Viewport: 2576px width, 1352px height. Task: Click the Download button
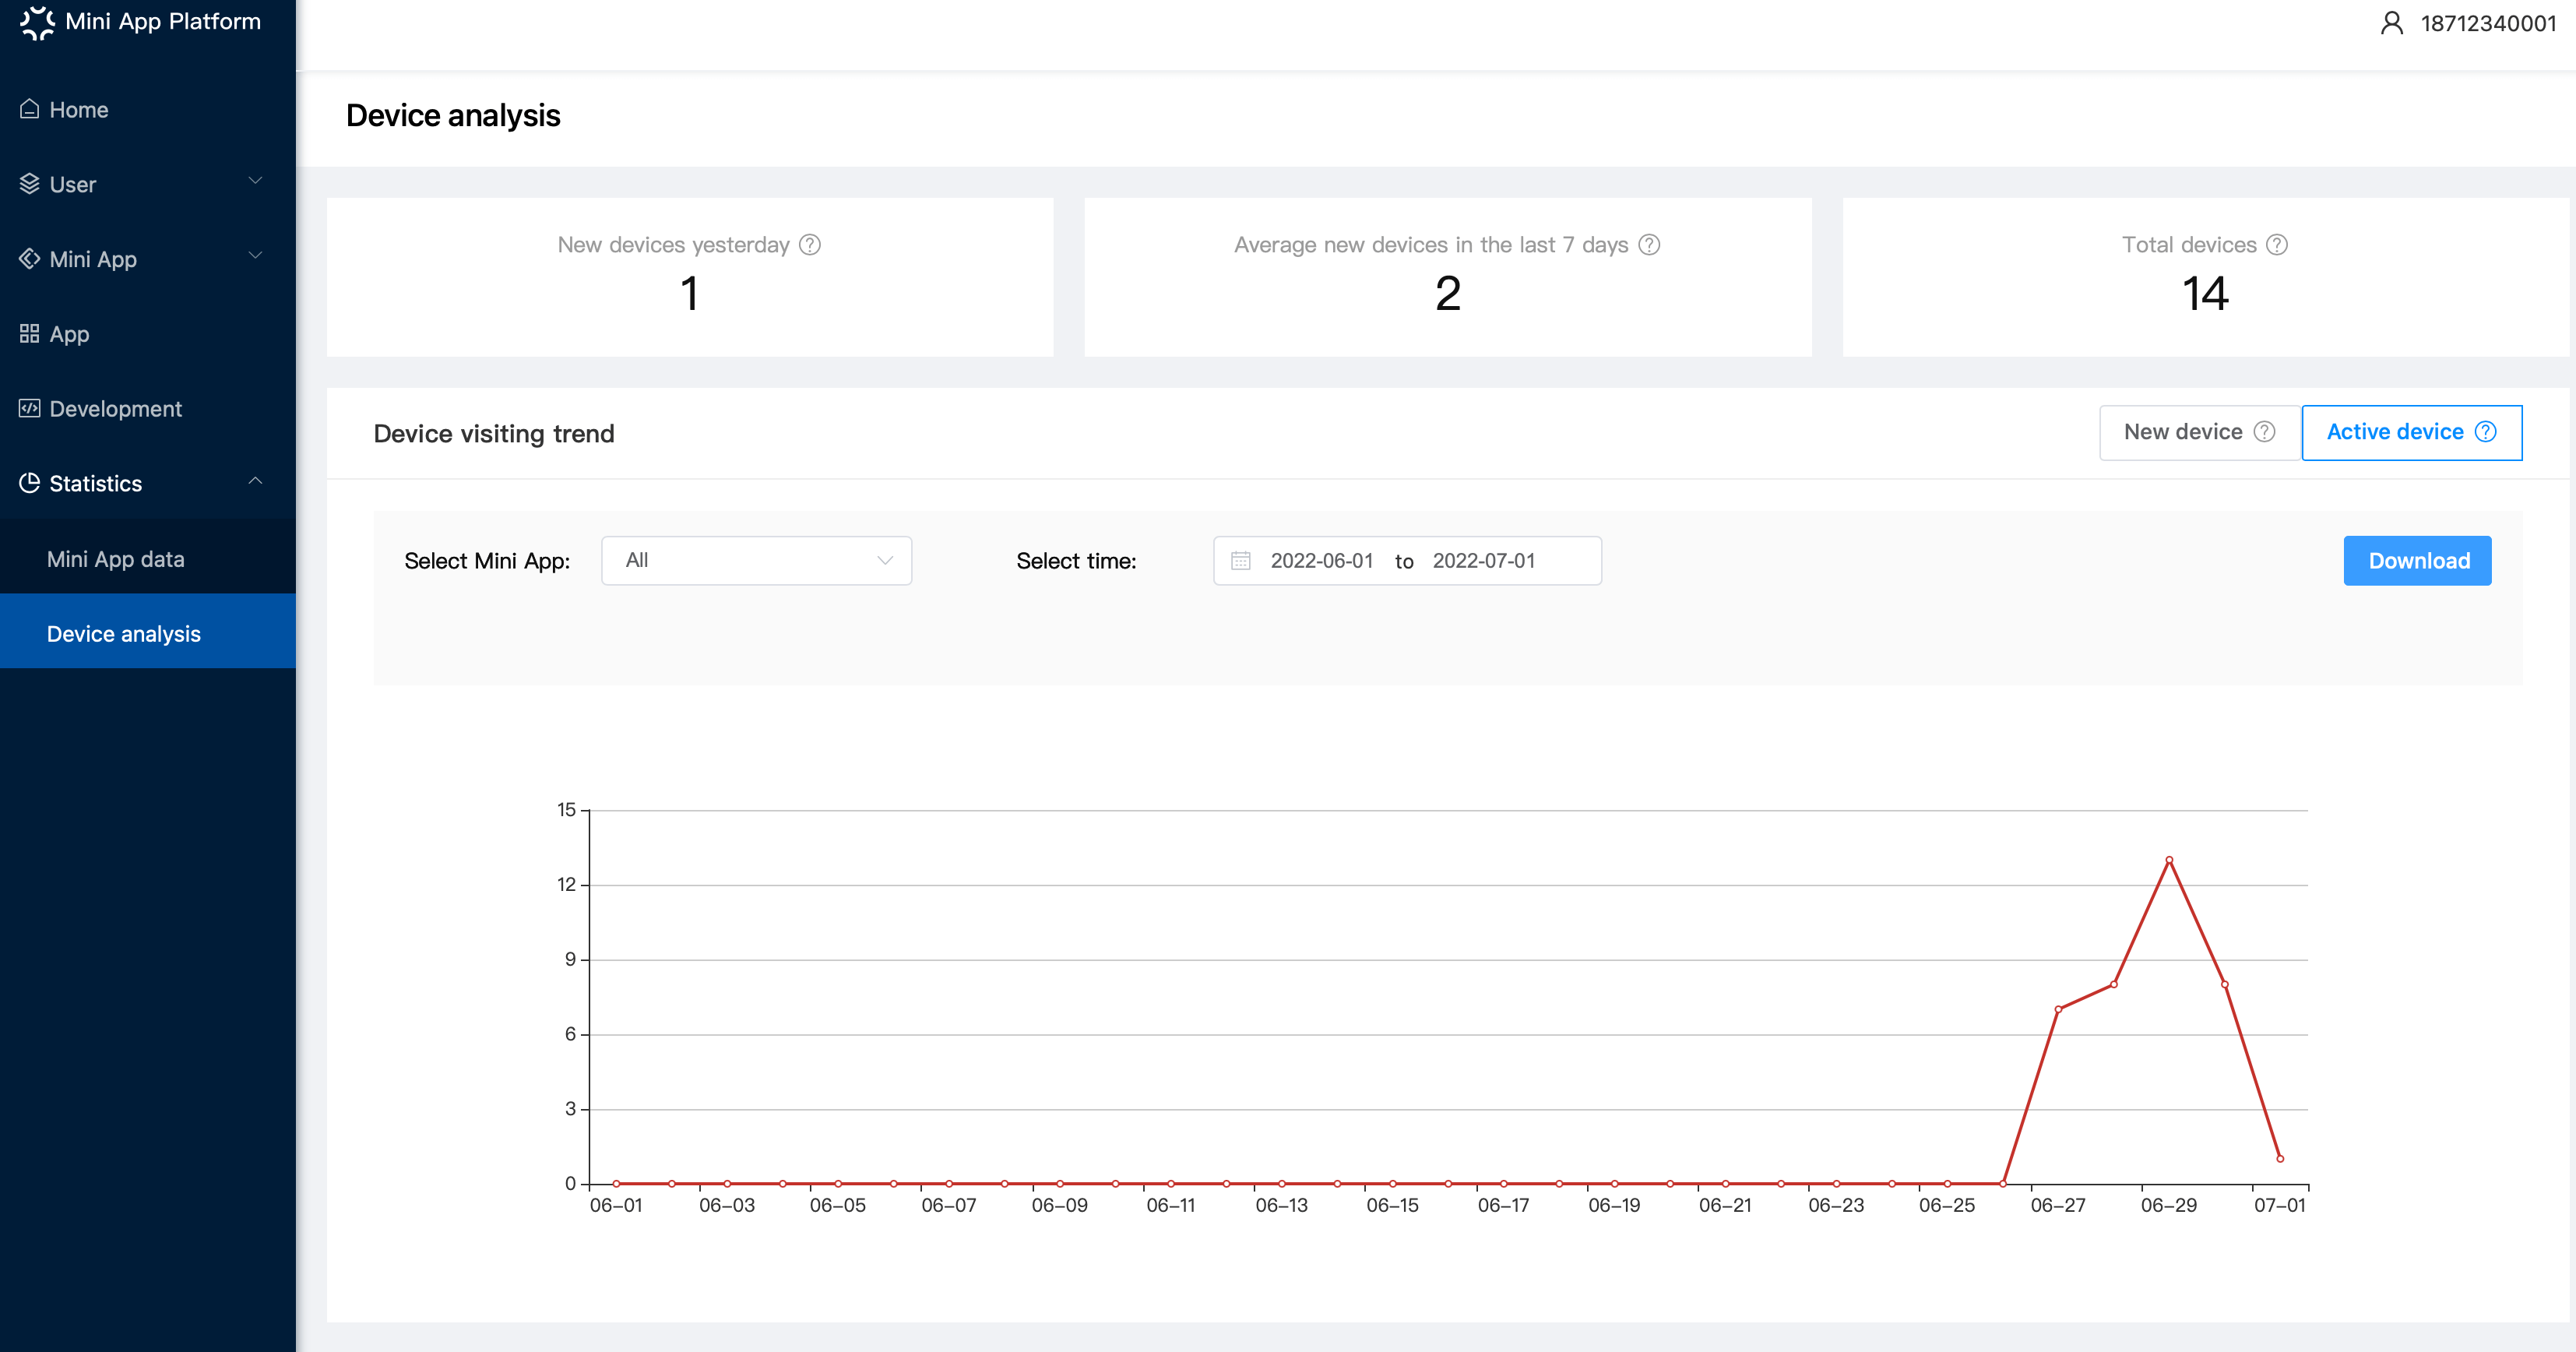2418,561
